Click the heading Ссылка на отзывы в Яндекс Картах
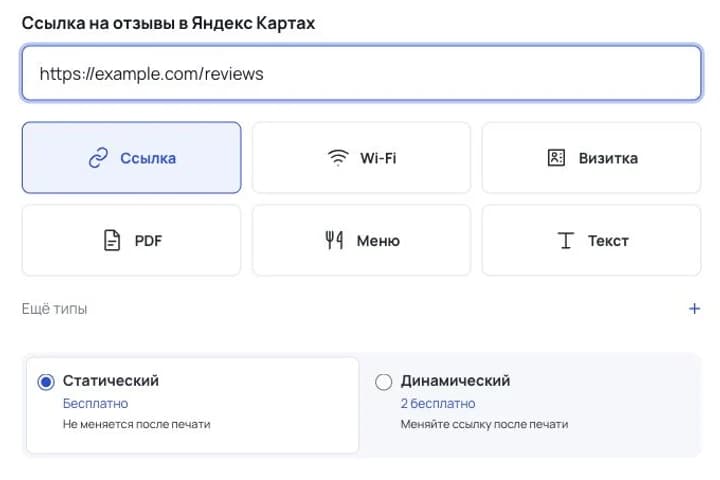 168,23
